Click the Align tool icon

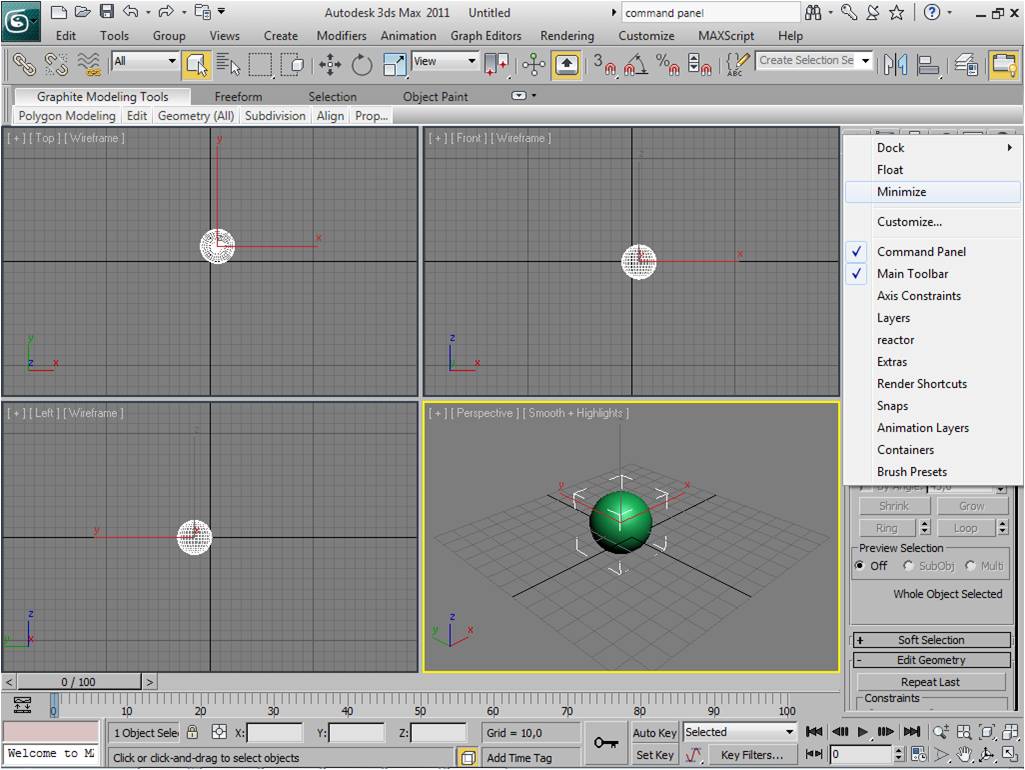click(x=927, y=64)
